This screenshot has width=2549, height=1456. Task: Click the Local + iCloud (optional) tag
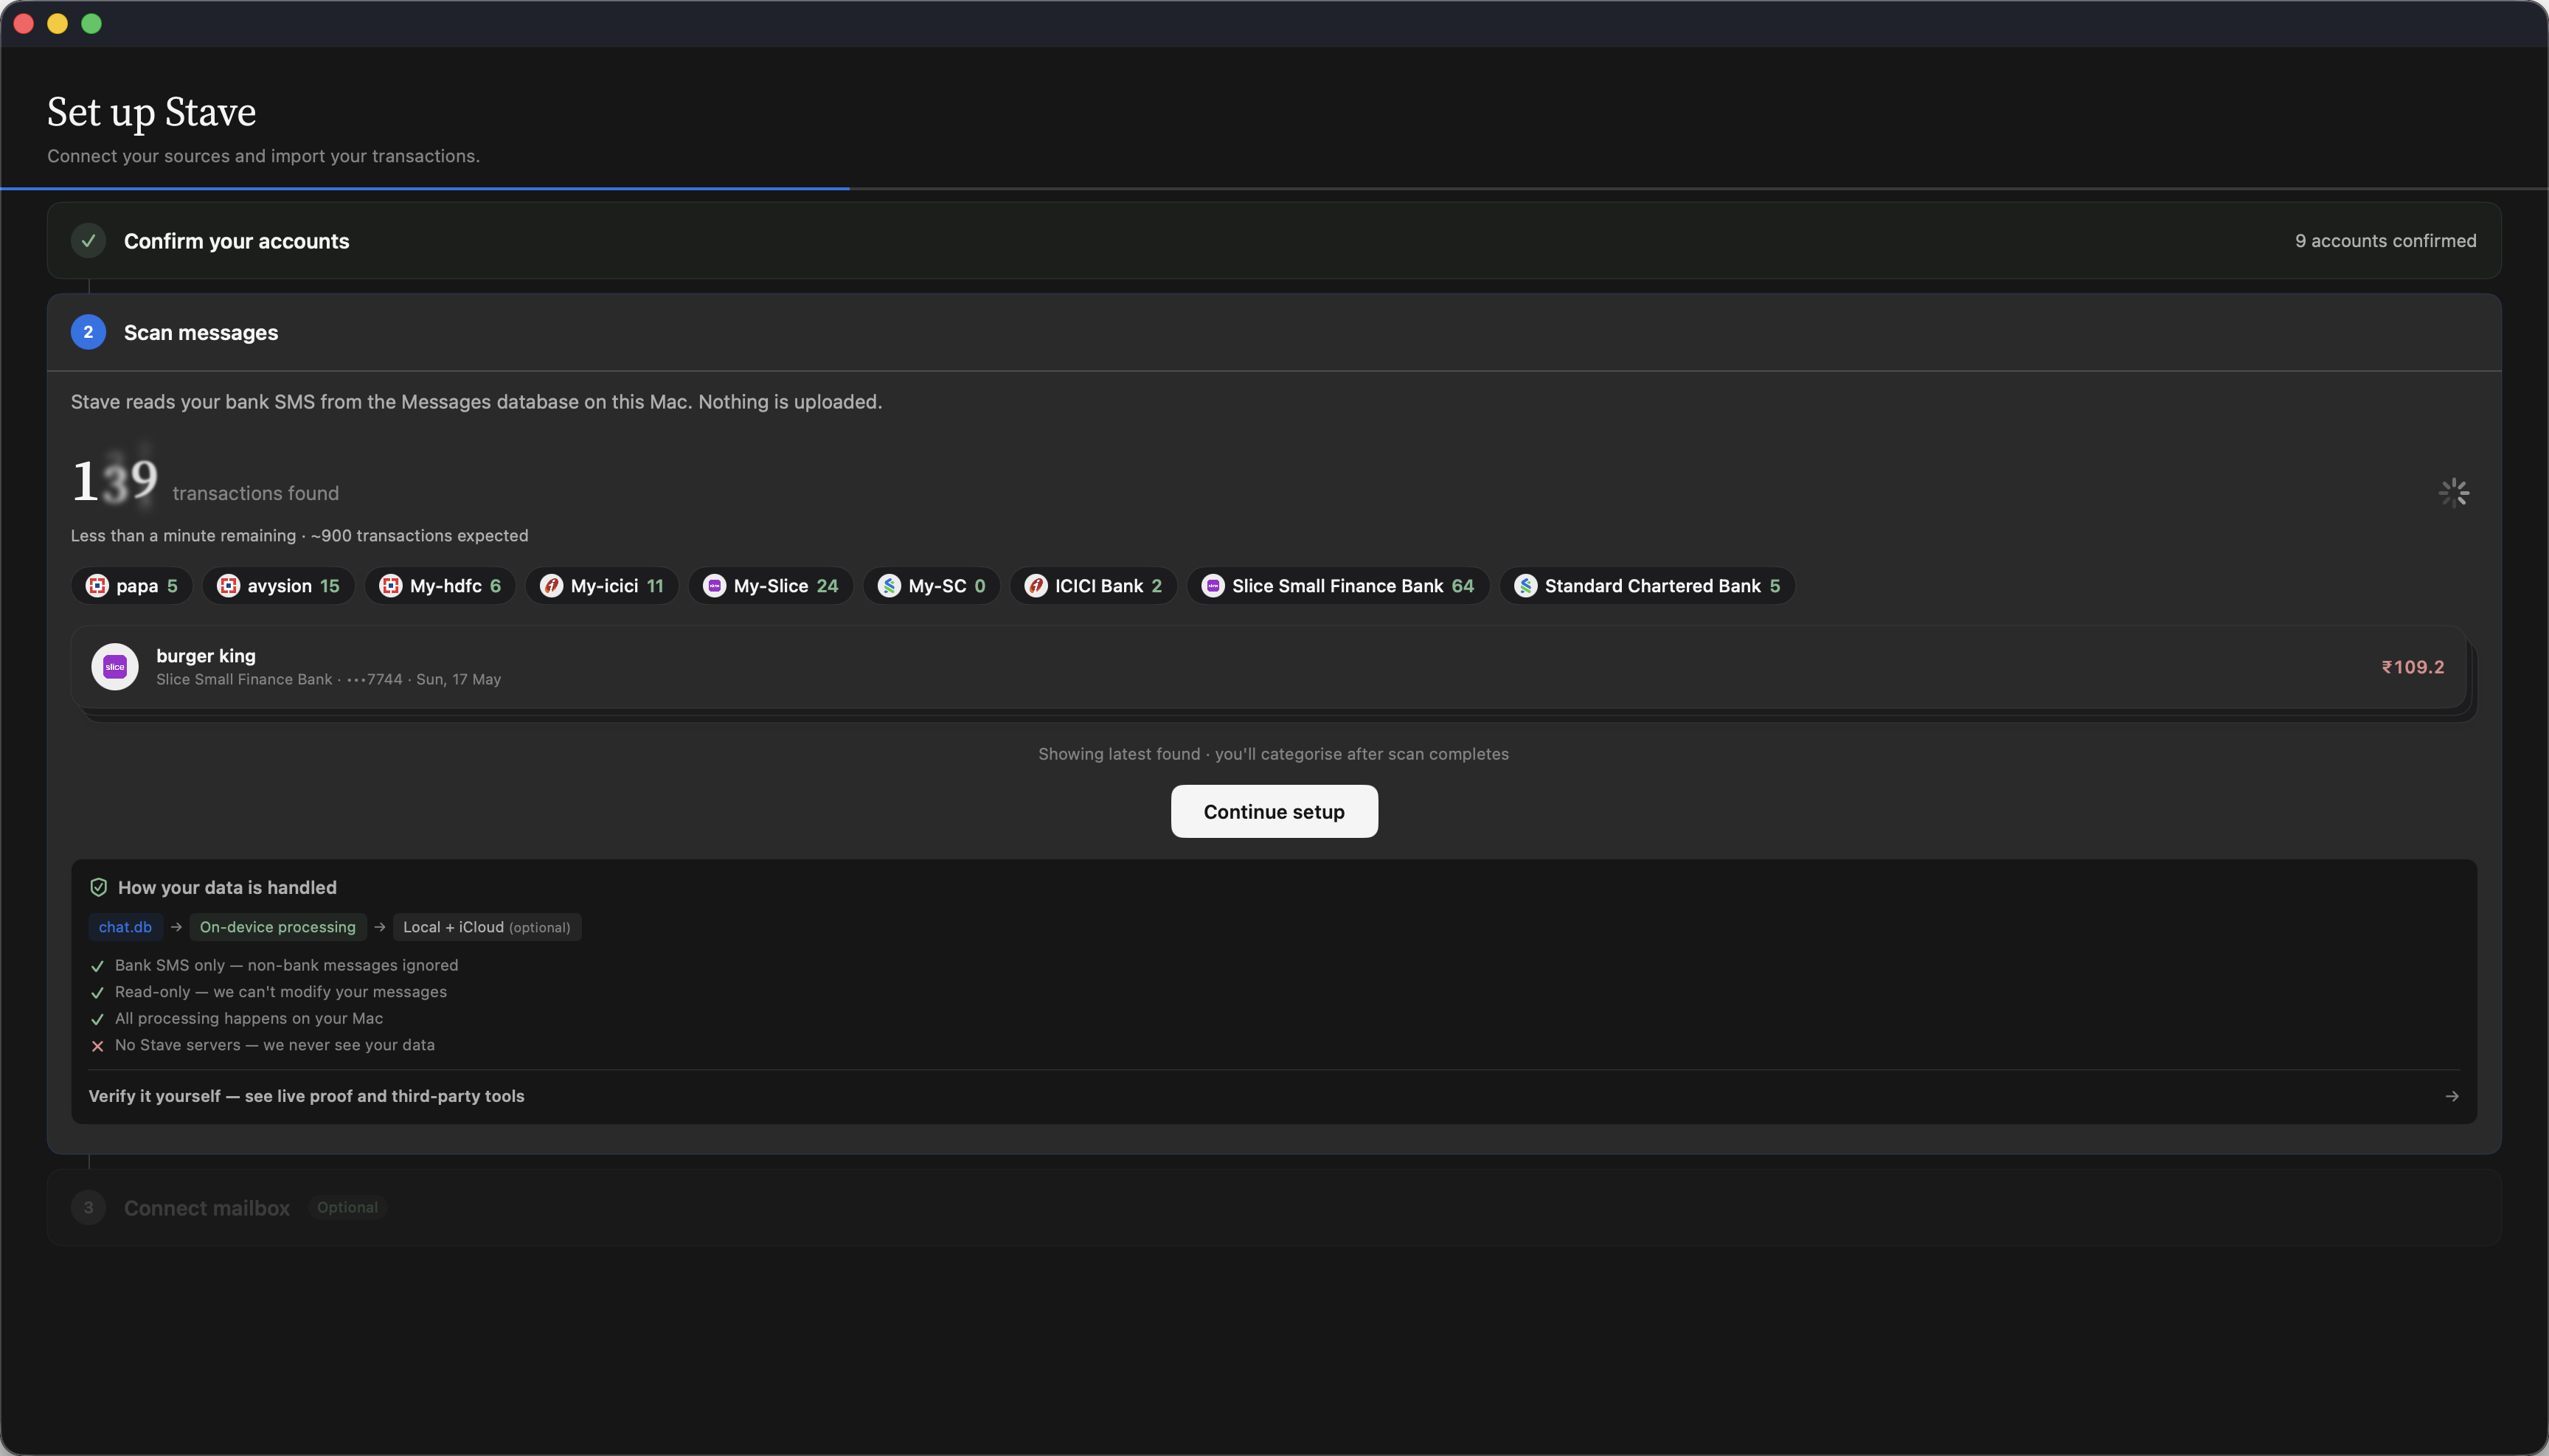pyautogui.click(x=487, y=927)
